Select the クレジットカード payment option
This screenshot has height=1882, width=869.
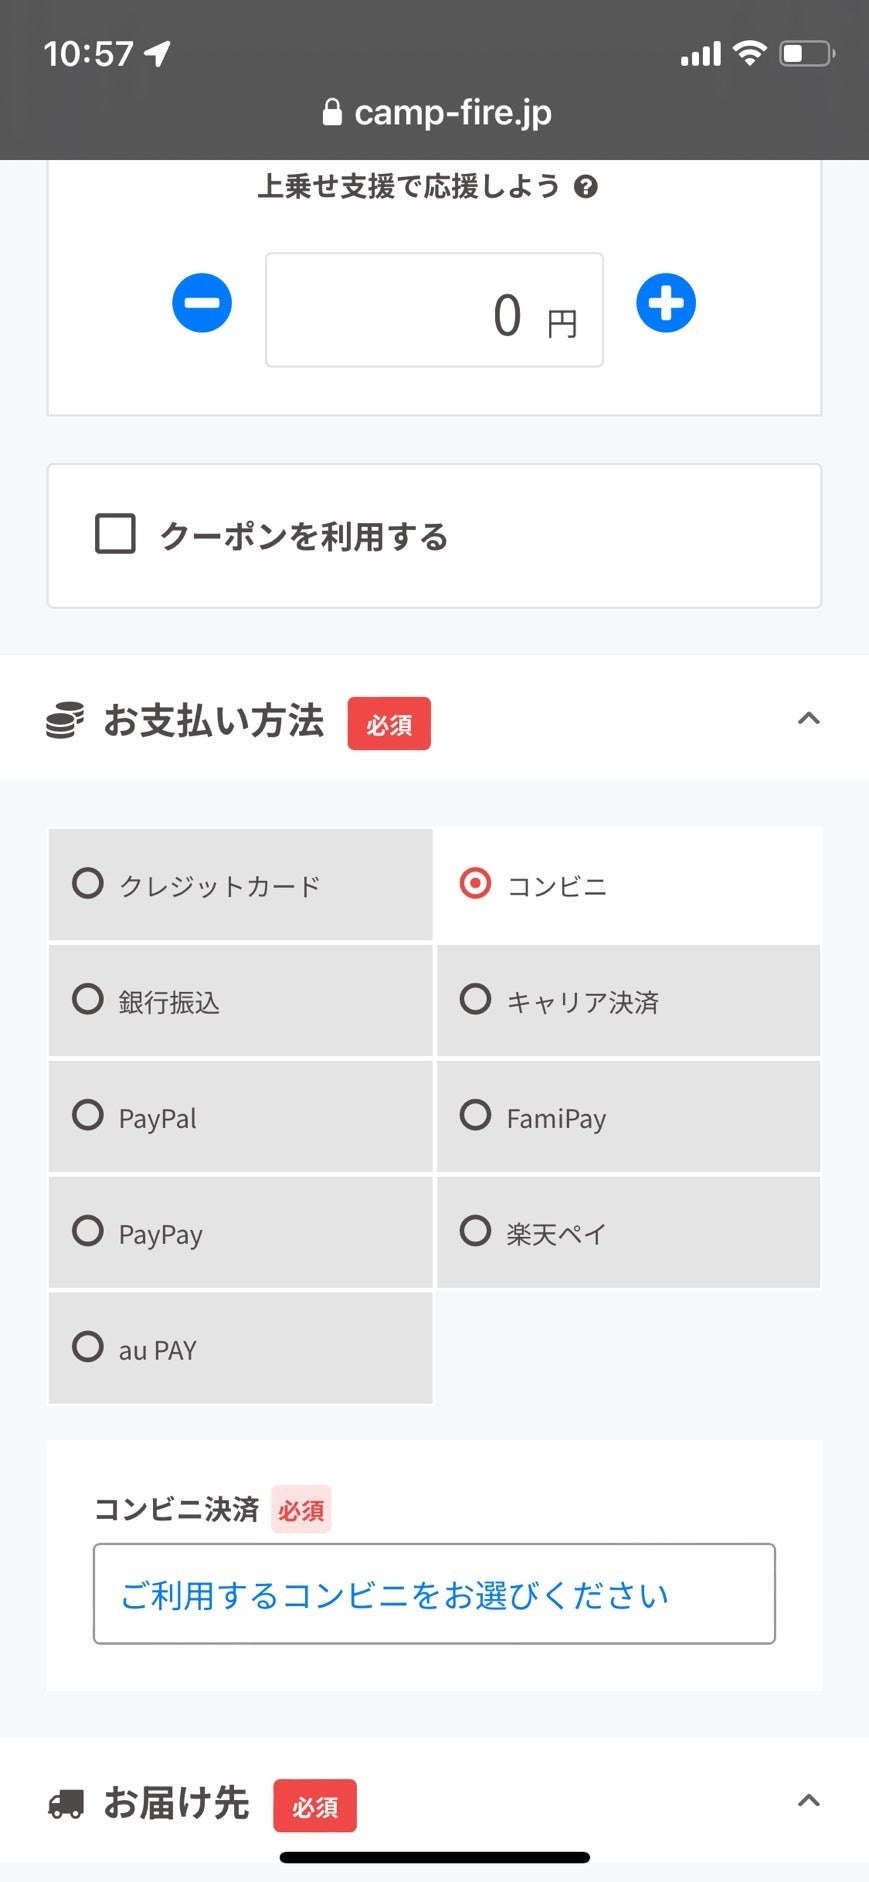pyautogui.click(x=240, y=885)
